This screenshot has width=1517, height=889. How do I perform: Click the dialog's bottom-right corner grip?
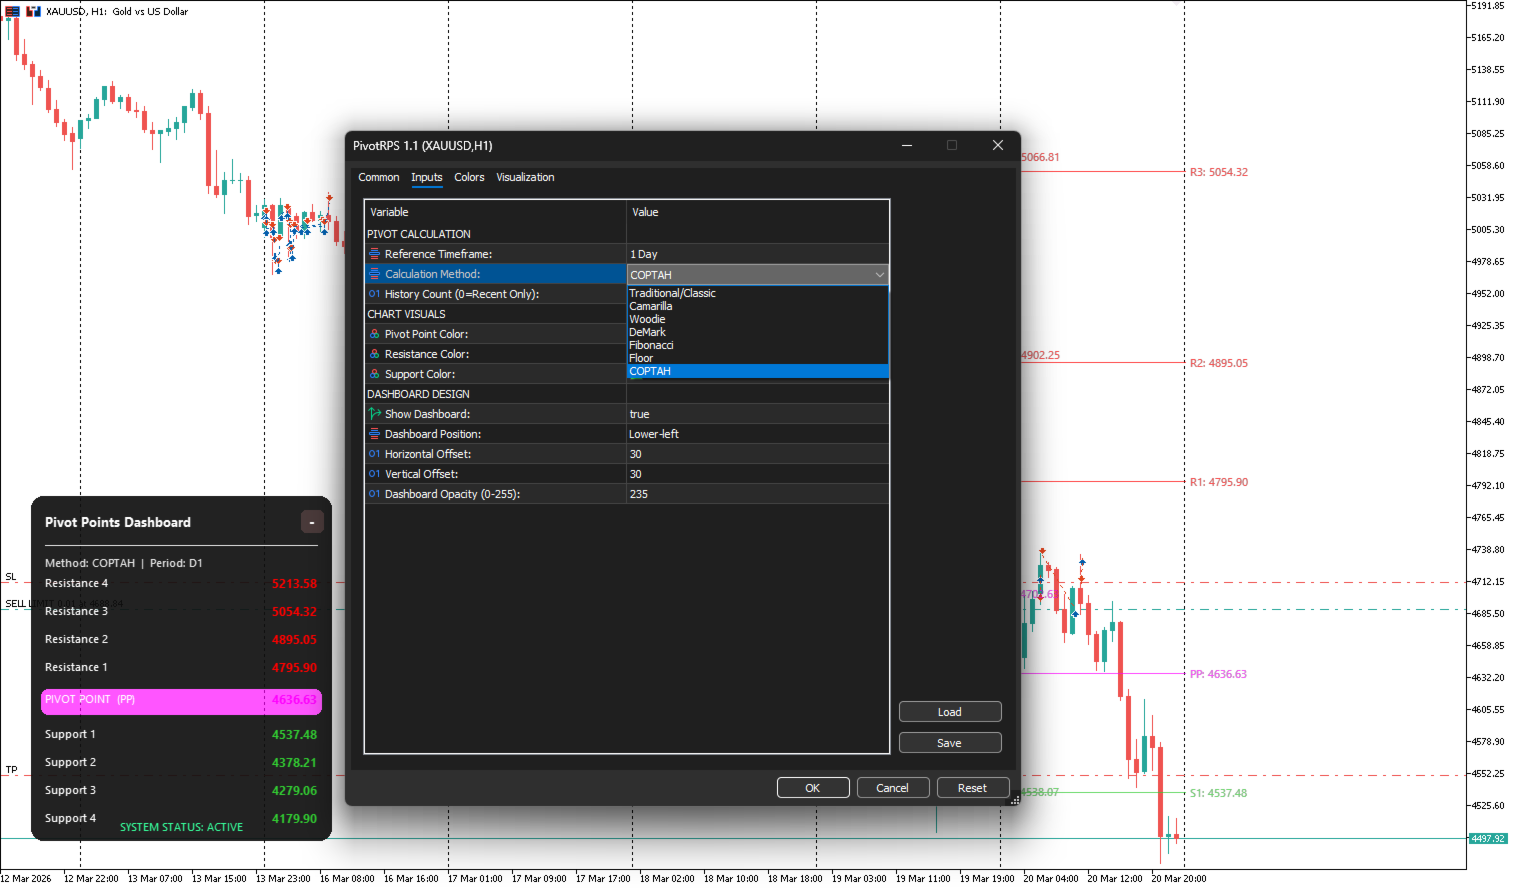pyautogui.click(x=1013, y=798)
